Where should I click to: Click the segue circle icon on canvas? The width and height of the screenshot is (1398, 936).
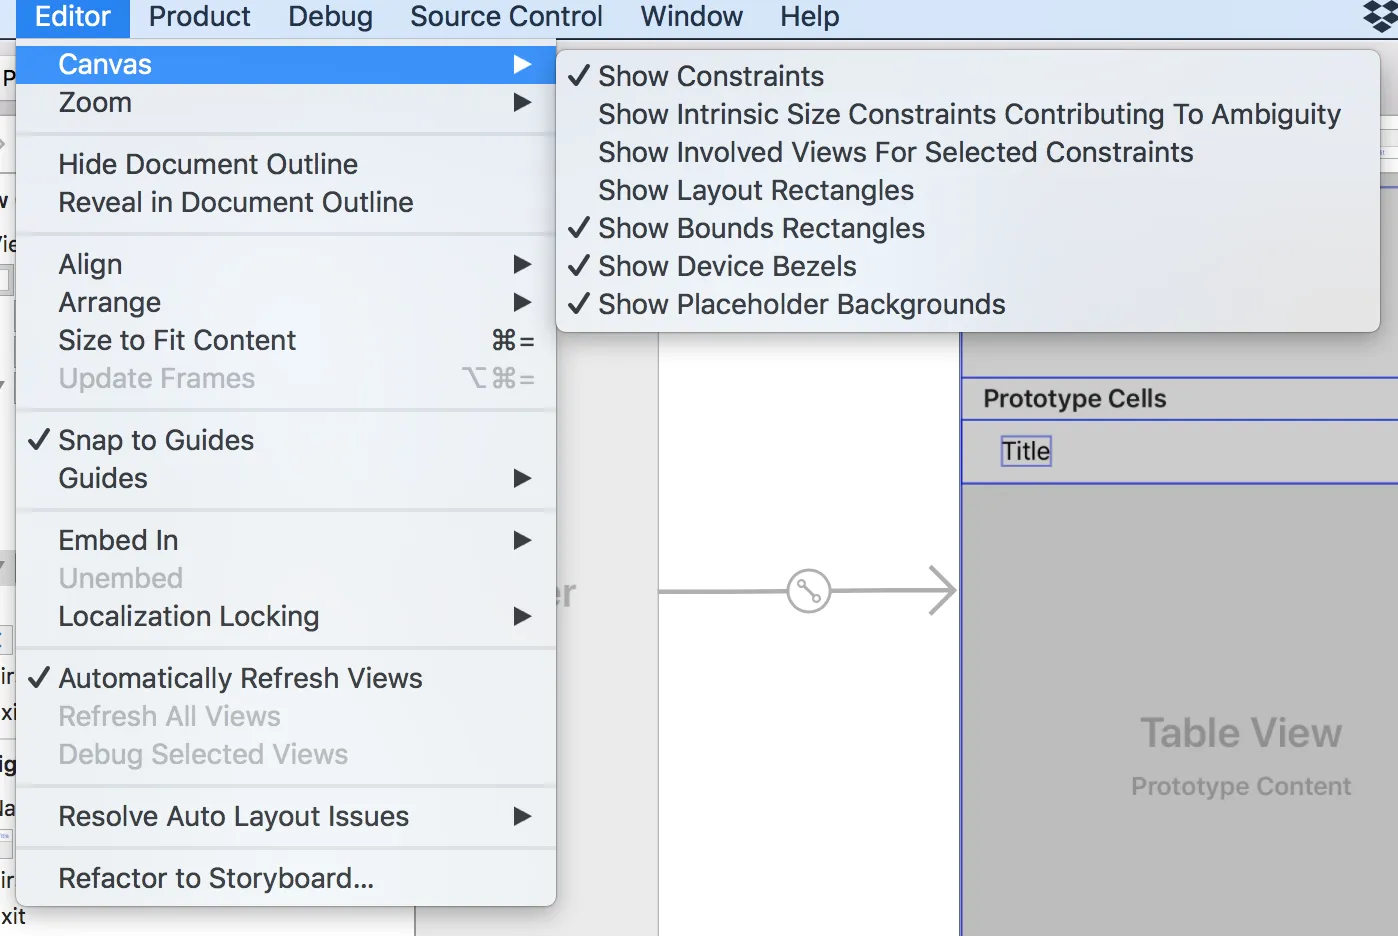pos(808,591)
